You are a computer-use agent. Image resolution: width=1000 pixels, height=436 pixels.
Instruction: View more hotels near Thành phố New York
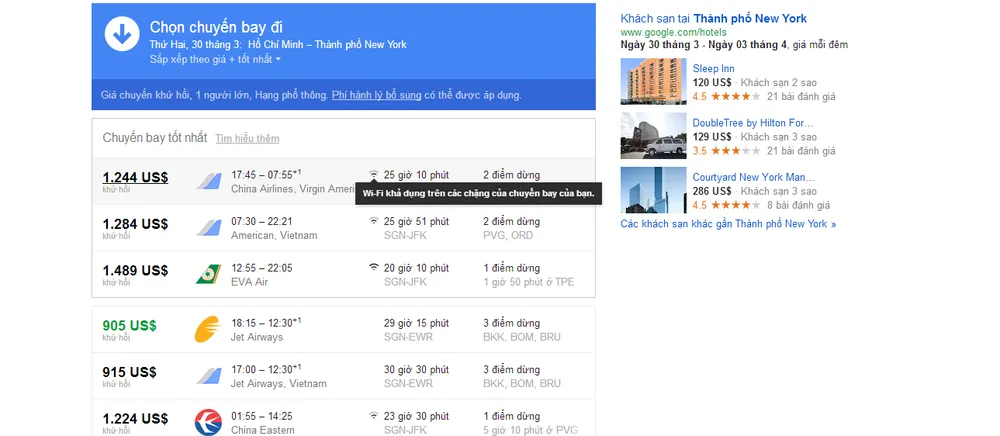point(728,224)
